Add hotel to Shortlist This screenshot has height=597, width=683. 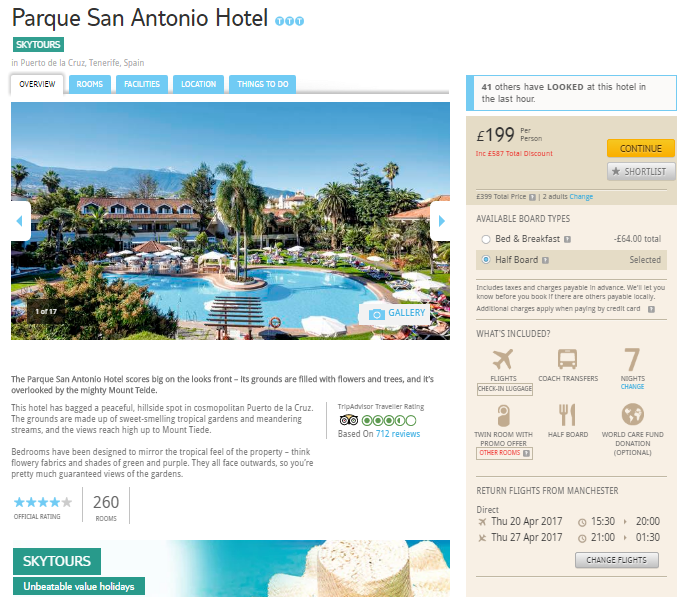641,172
